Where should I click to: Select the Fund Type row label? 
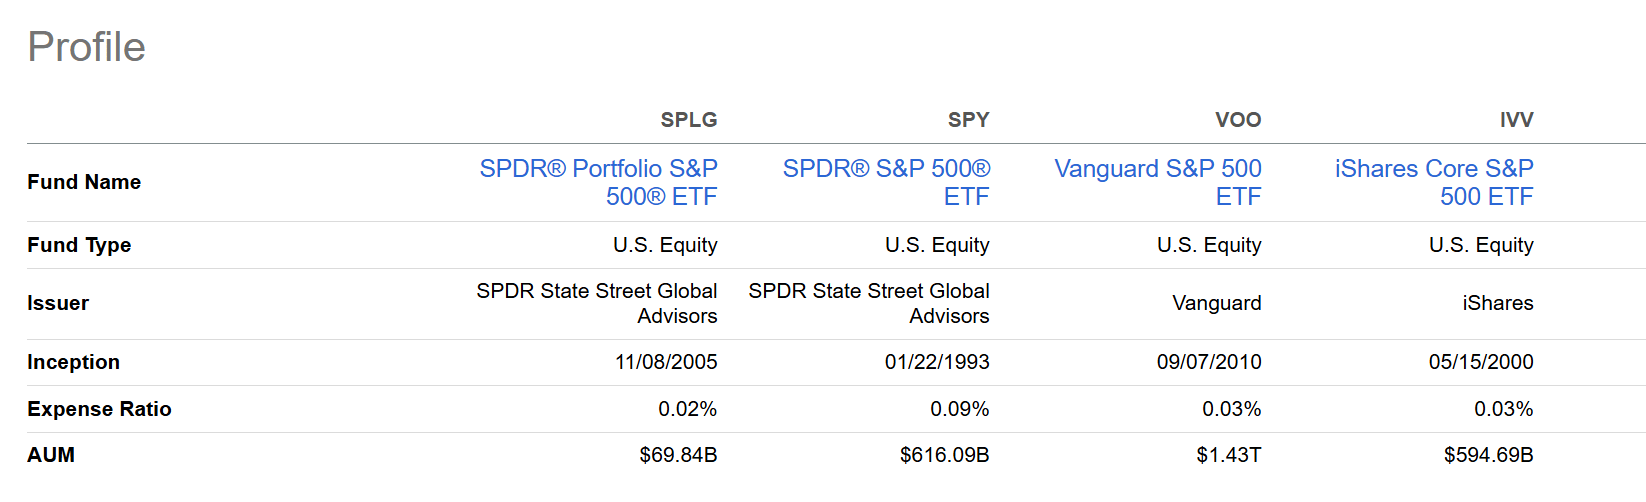coord(79,245)
